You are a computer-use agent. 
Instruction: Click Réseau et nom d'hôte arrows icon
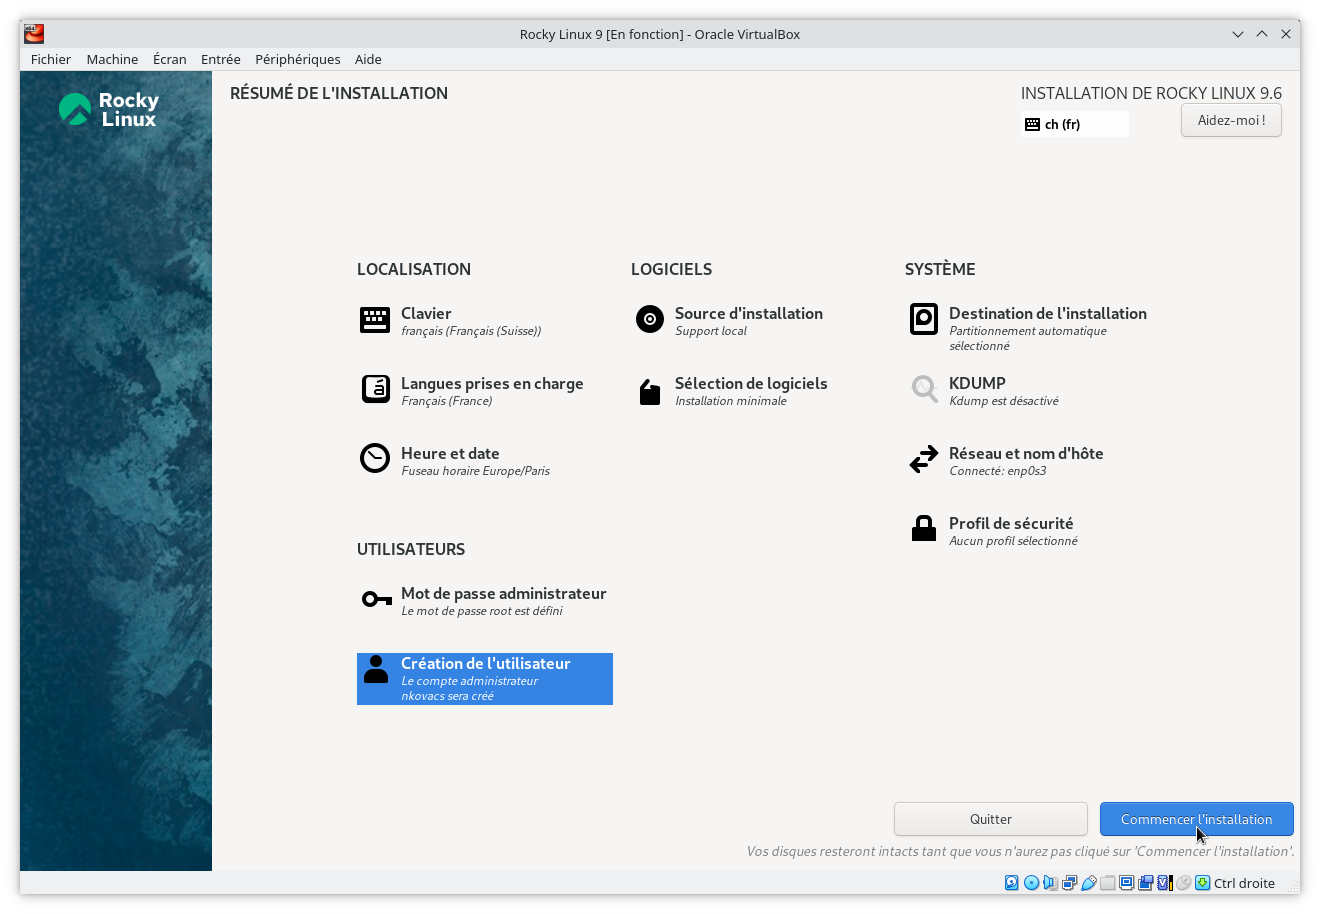(x=924, y=459)
